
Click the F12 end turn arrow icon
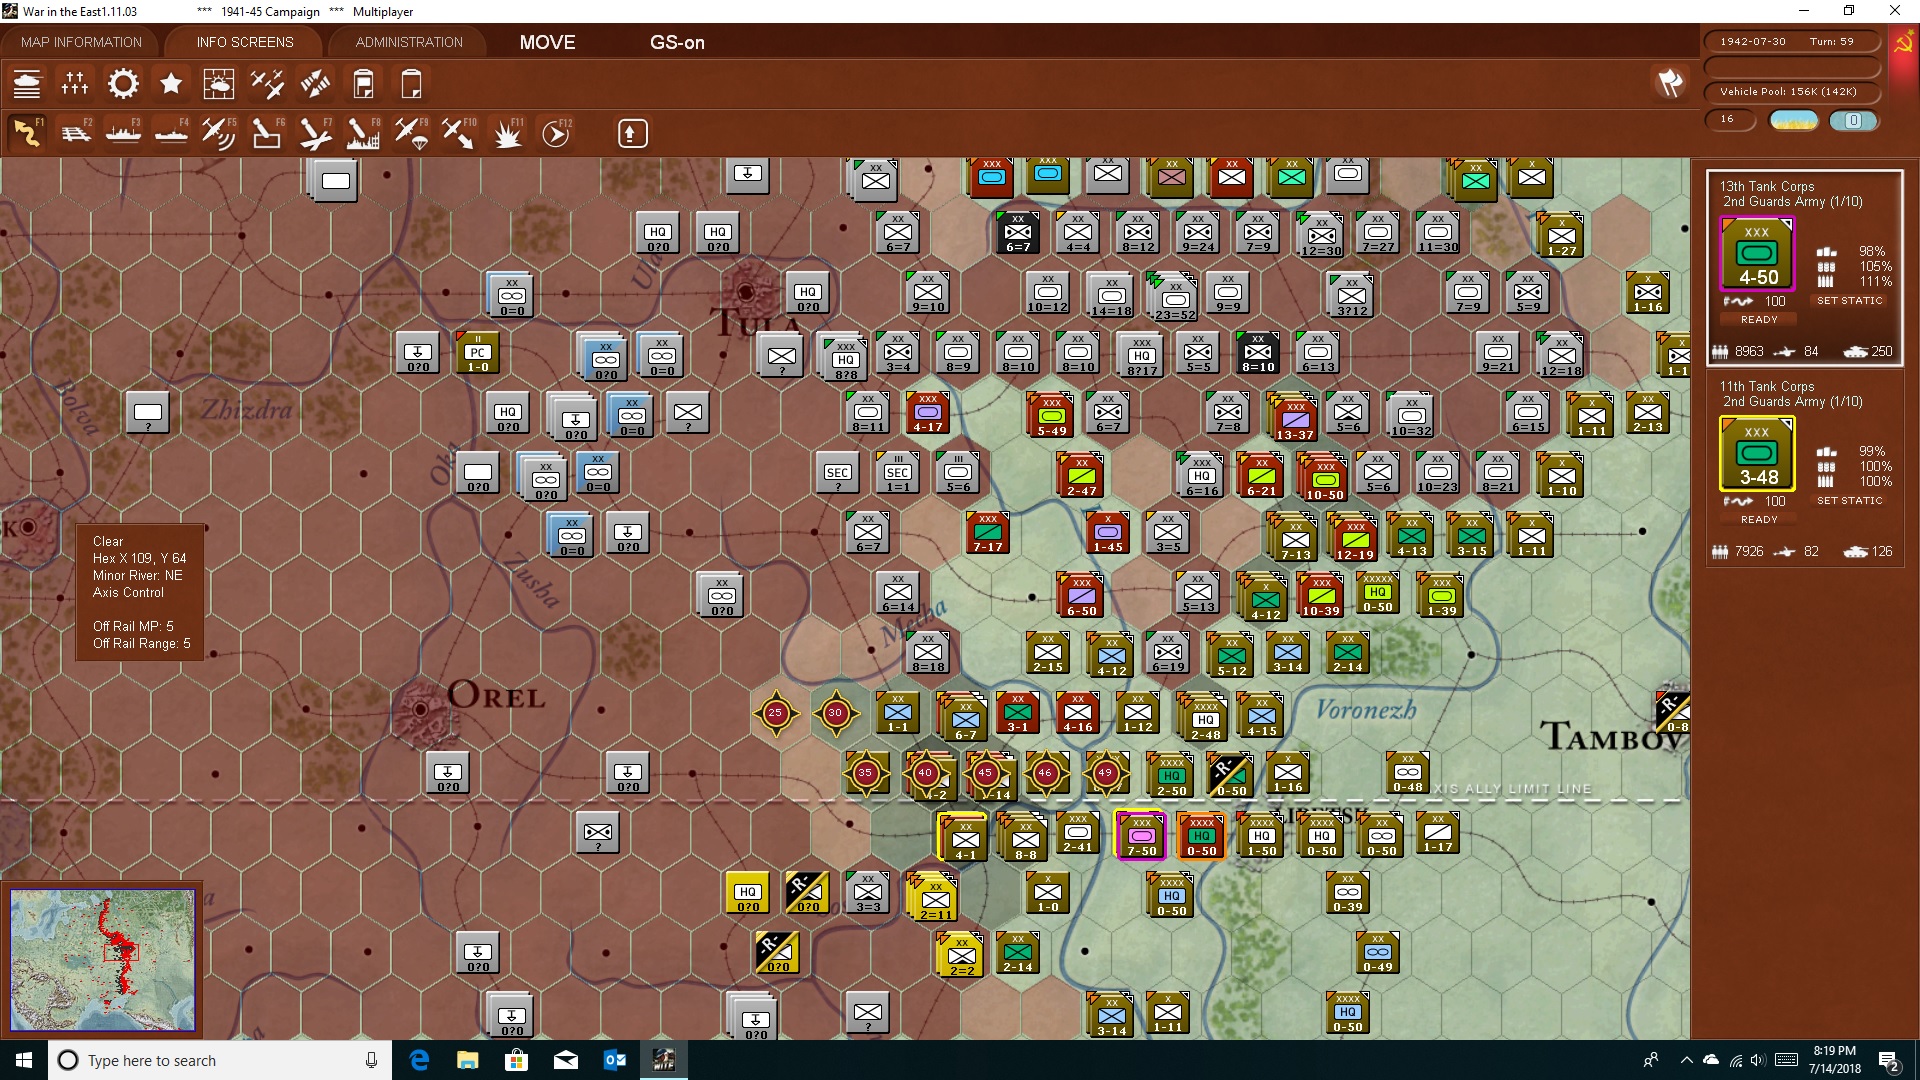tap(555, 133)
